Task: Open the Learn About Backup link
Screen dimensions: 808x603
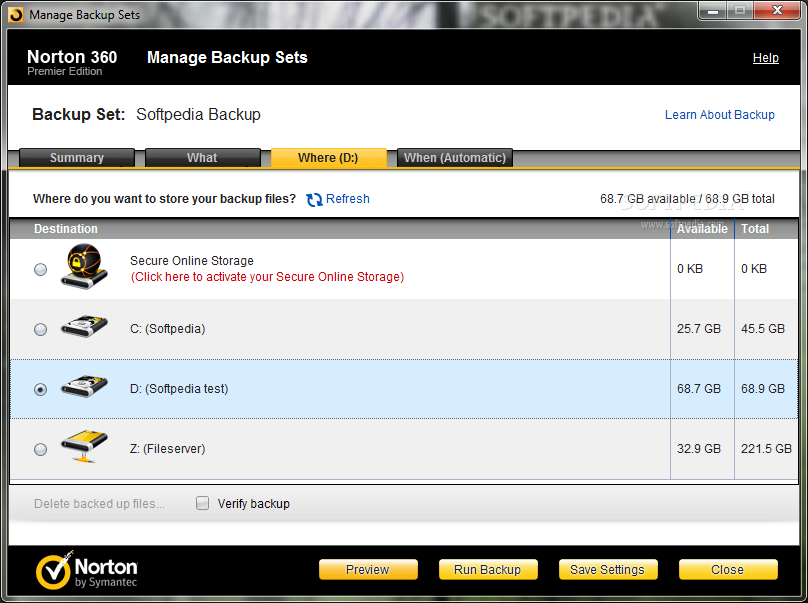Action: [719, 114]
